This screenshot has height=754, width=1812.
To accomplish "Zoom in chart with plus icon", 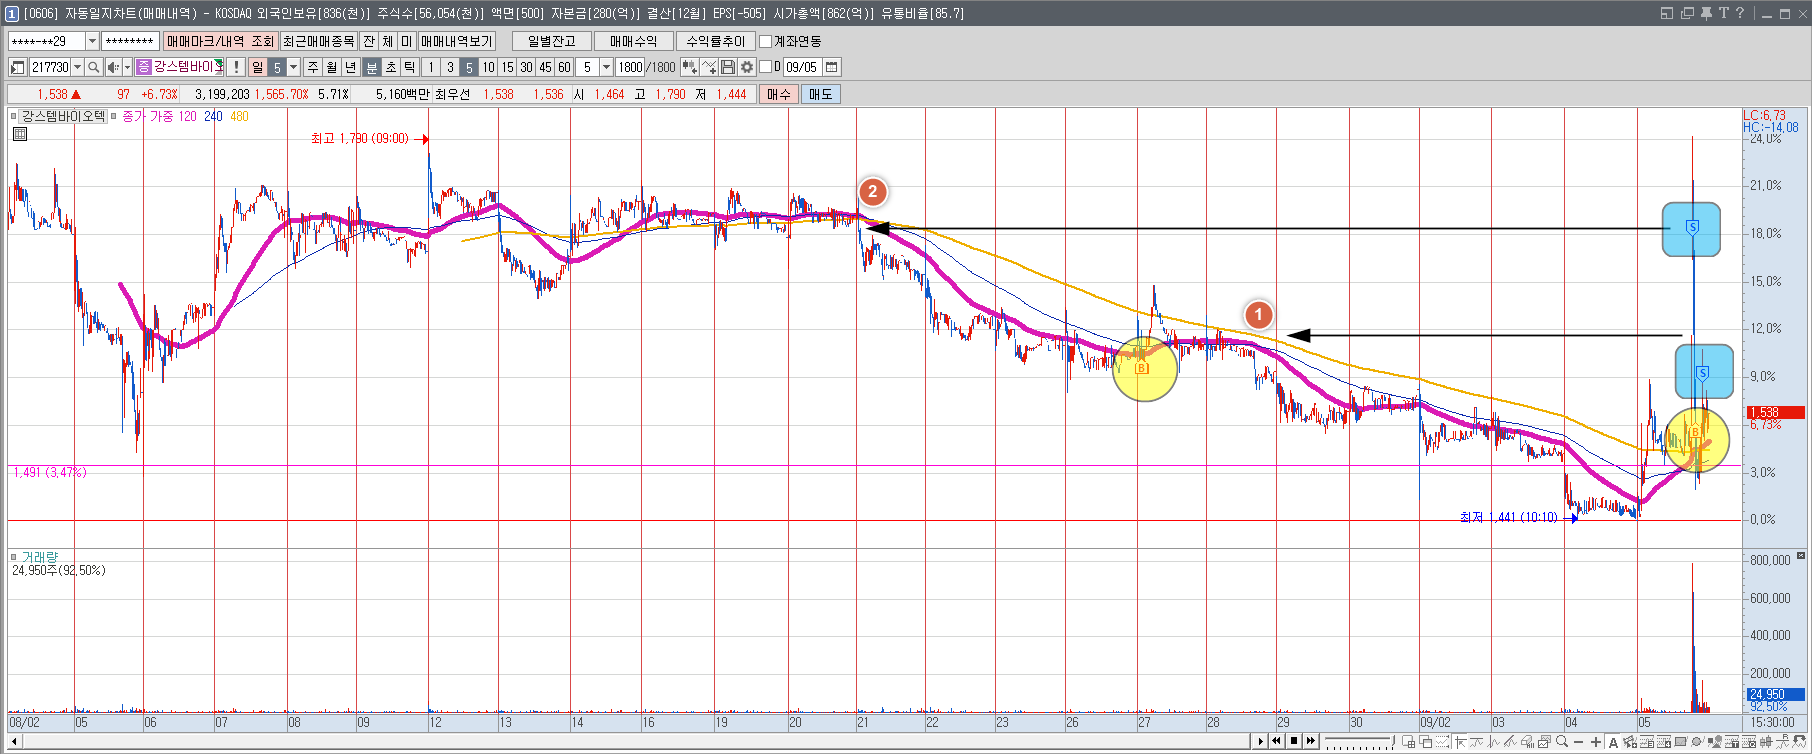I will 1596,742.
